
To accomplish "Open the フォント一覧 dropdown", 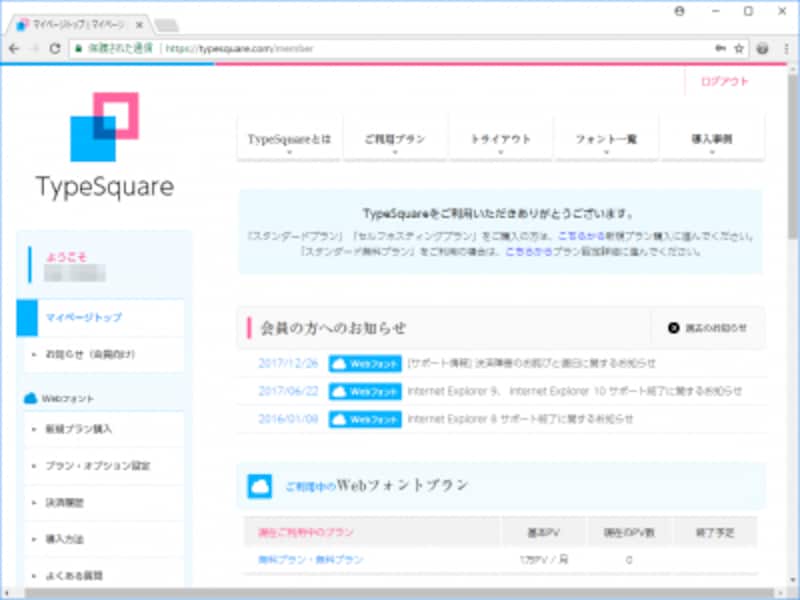I will [605, 137].
